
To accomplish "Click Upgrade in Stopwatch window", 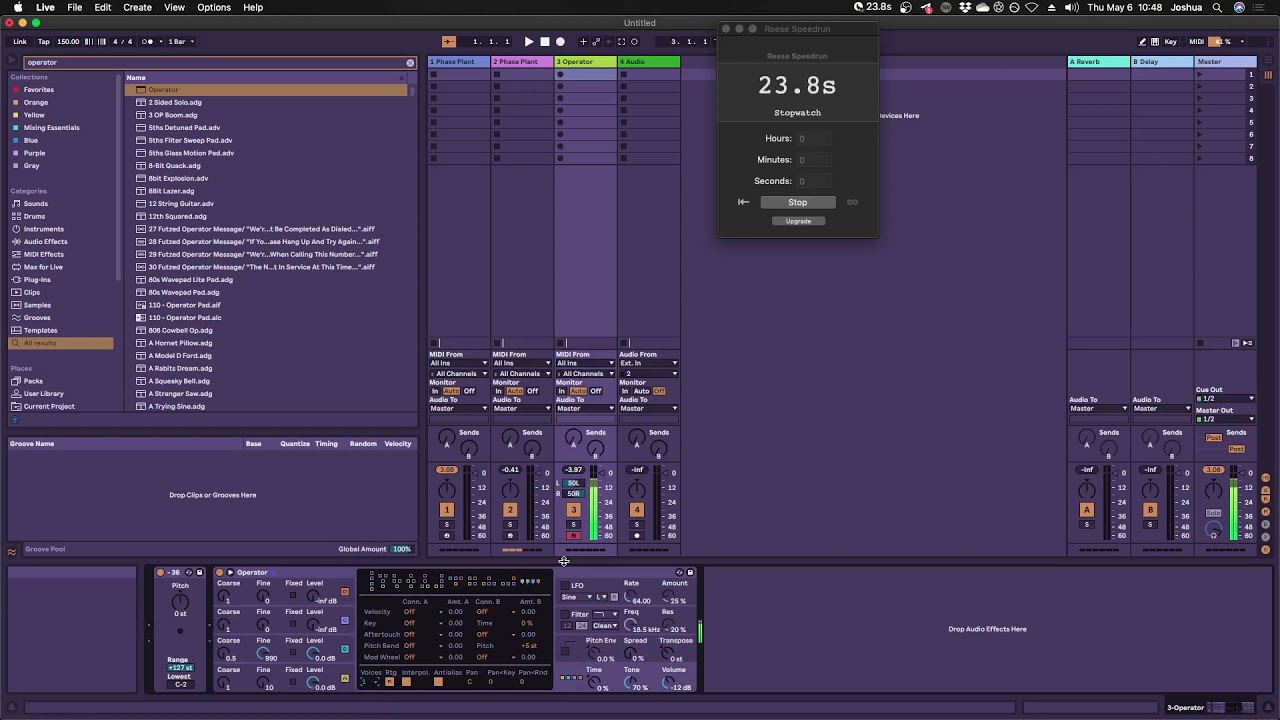I will 798,221.
